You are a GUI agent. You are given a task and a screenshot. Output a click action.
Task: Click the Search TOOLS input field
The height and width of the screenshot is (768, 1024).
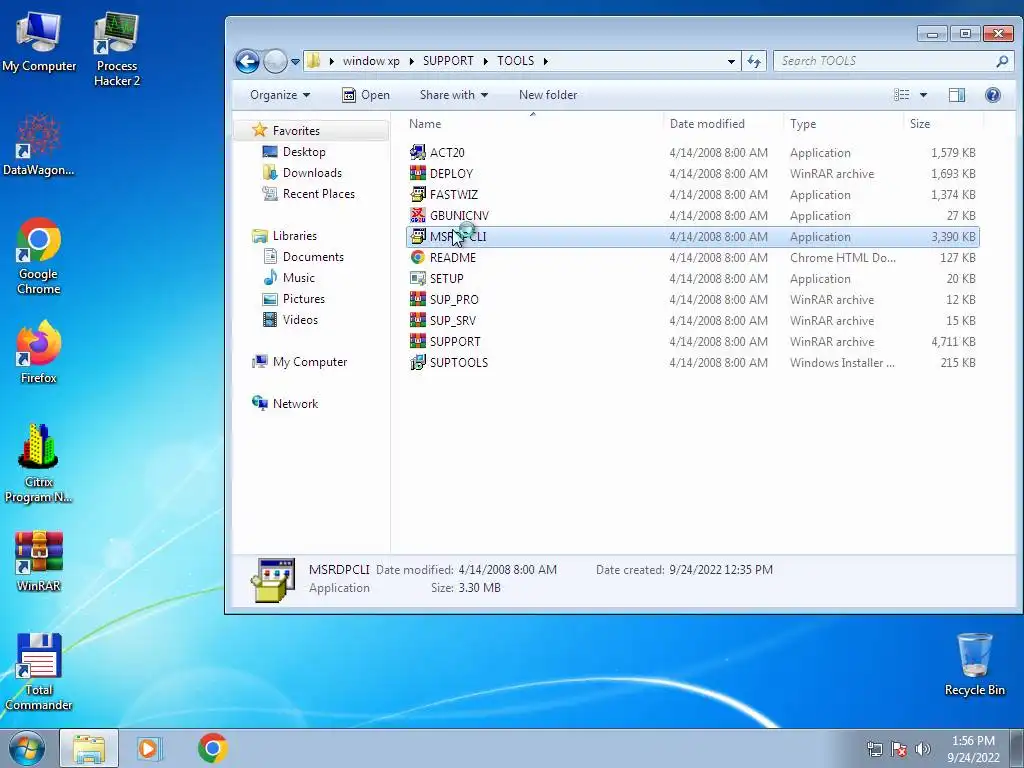[x=893, y=61]
